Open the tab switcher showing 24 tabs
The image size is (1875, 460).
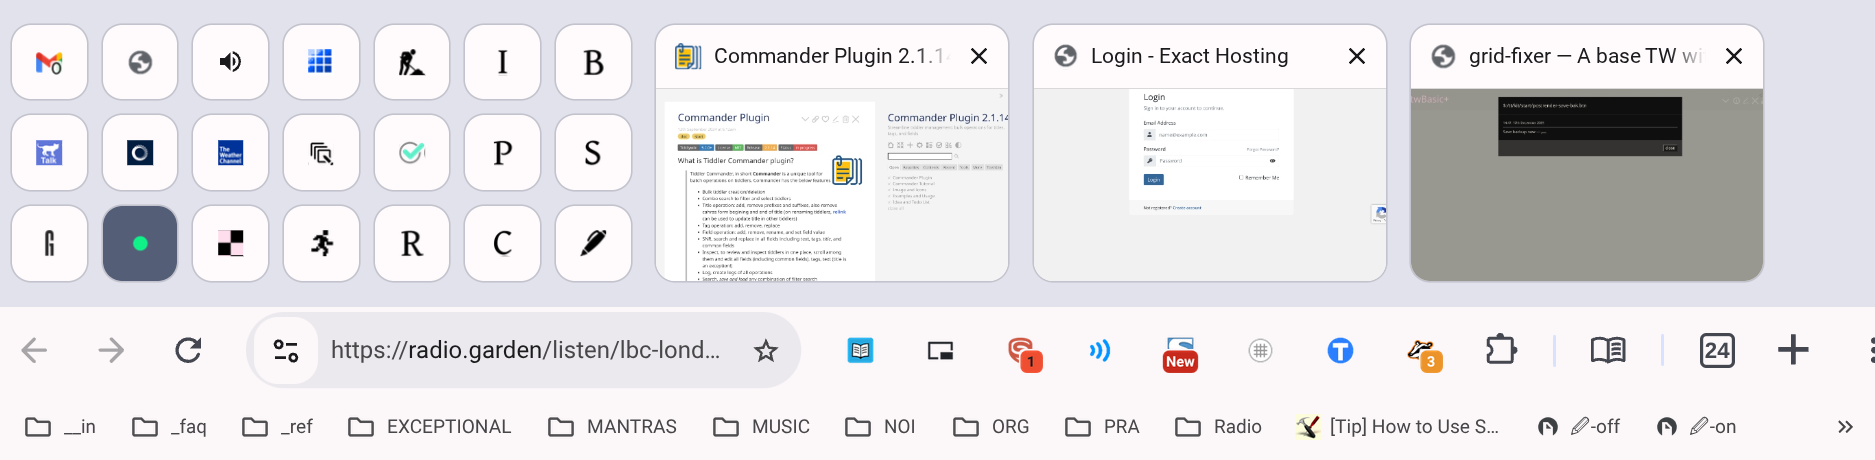pos(1717,350)
